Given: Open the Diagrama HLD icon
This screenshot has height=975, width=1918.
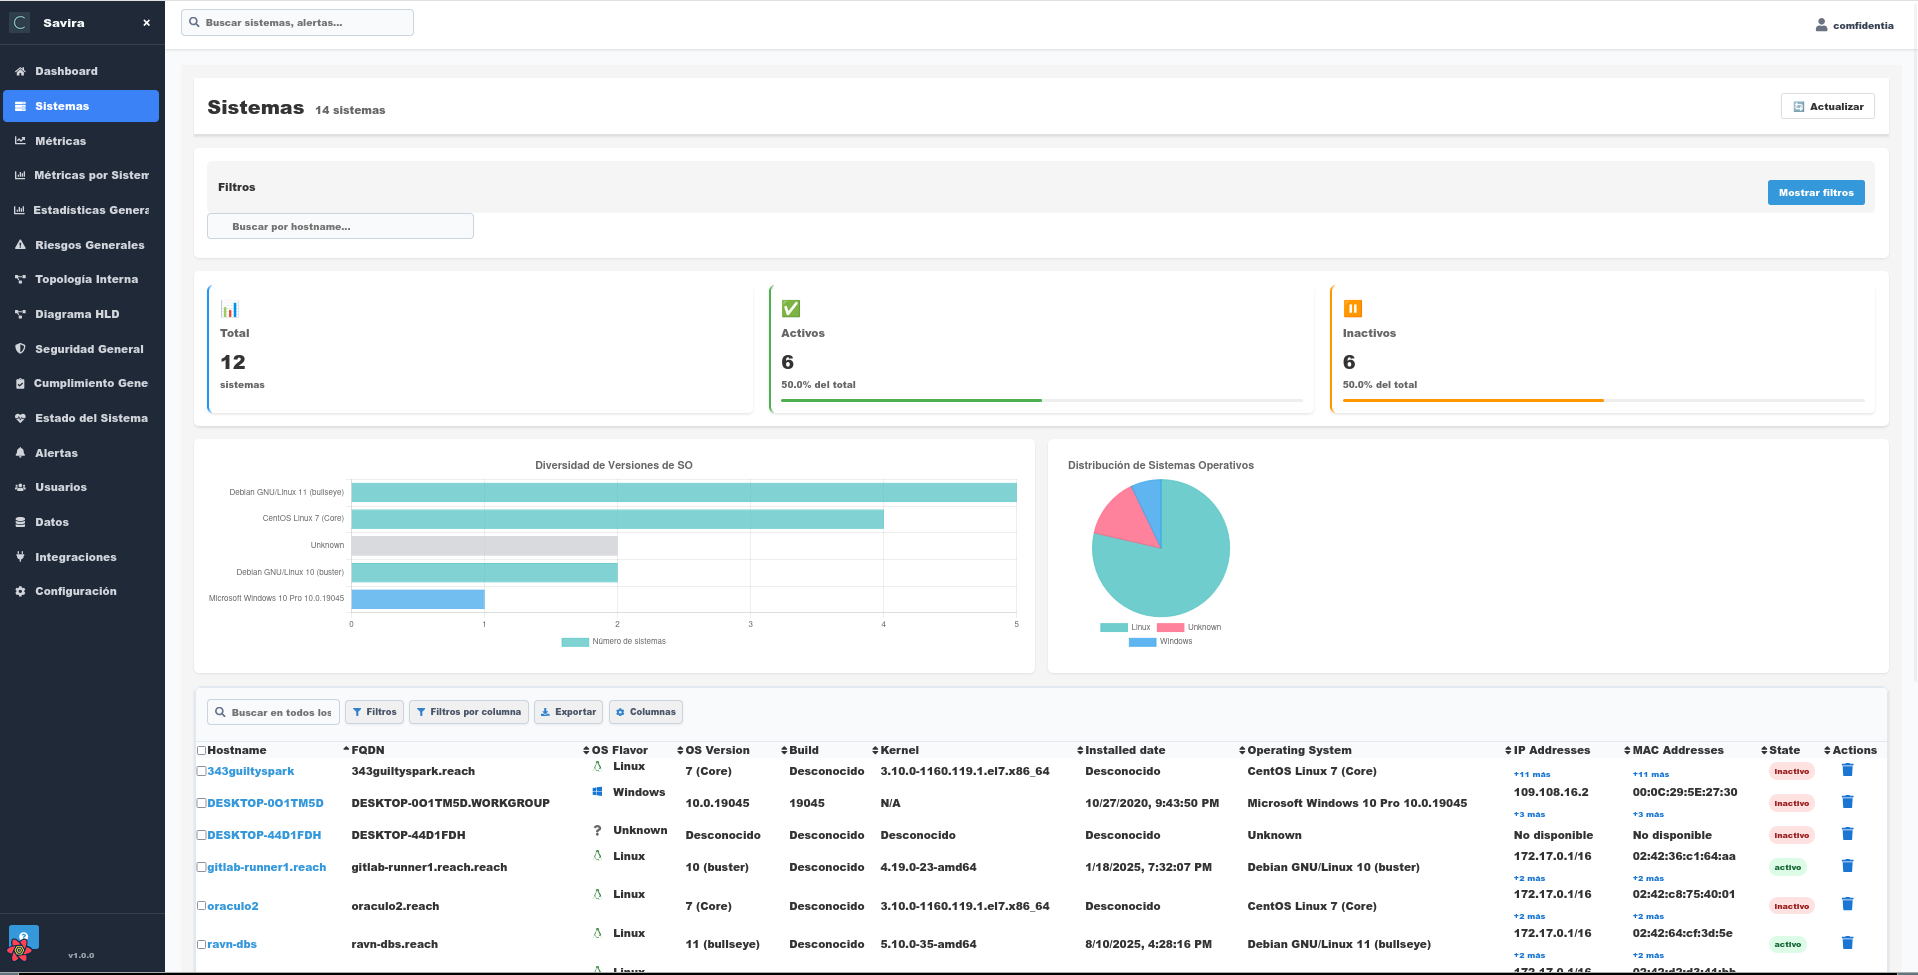Looking at the screenshot, I should pyautogui.click(x=19, y=313).
